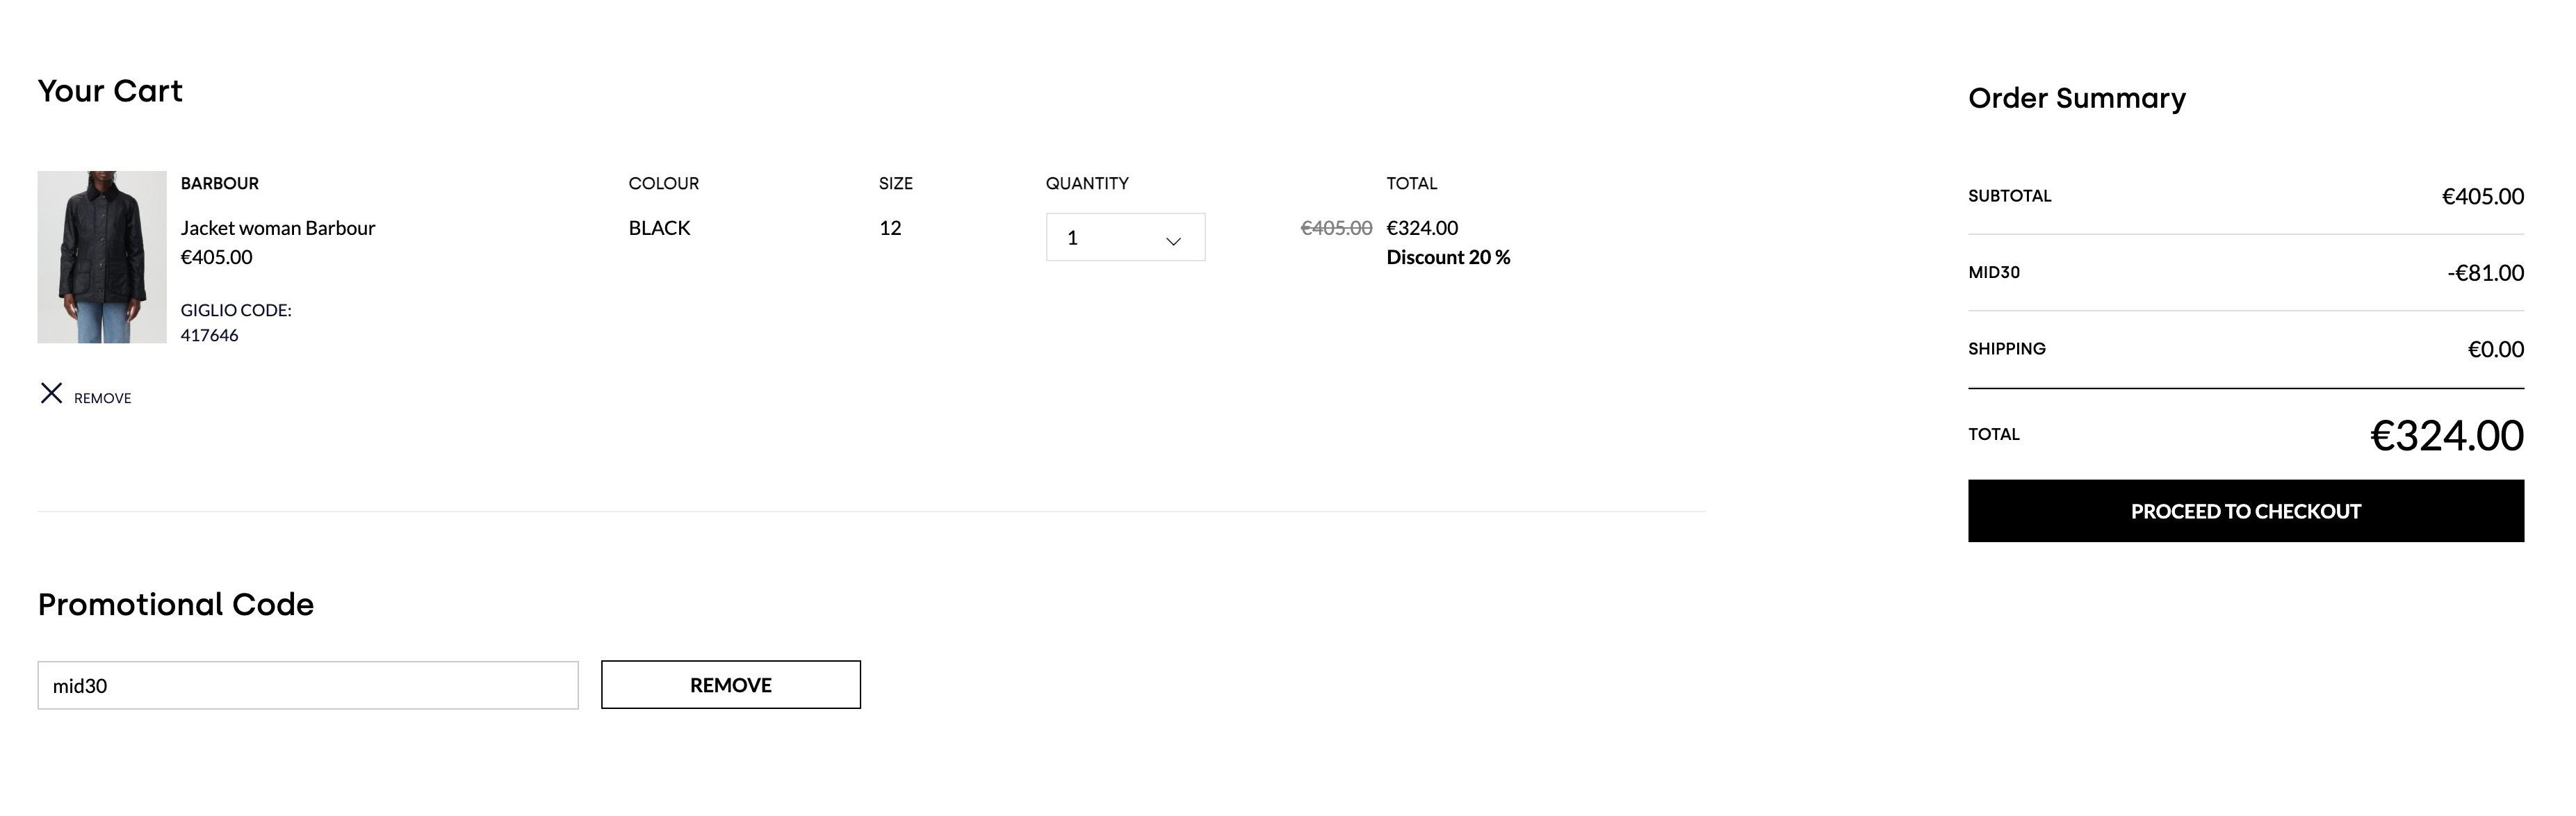2576x816 pixels.
Task: Click the Promotional Code heading
Action: coord(176,604)
